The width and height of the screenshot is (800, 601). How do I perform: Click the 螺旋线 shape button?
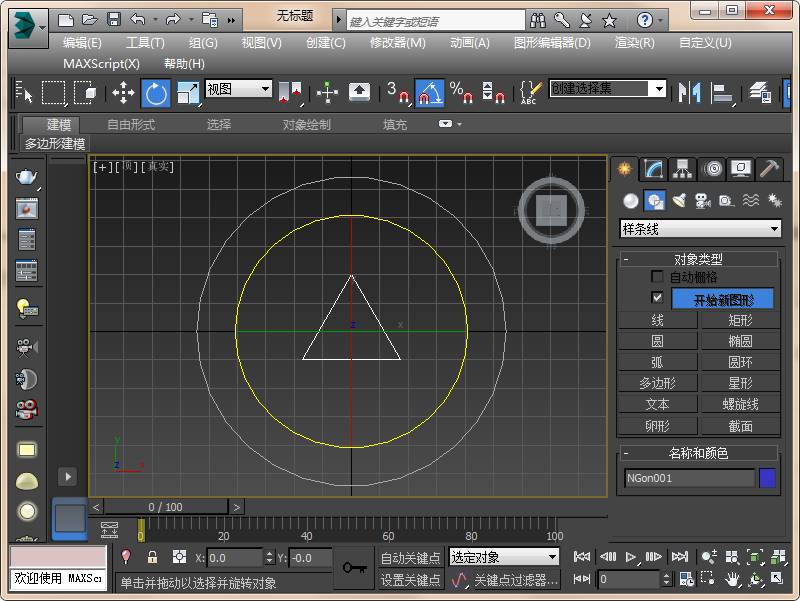pos(740,405)
